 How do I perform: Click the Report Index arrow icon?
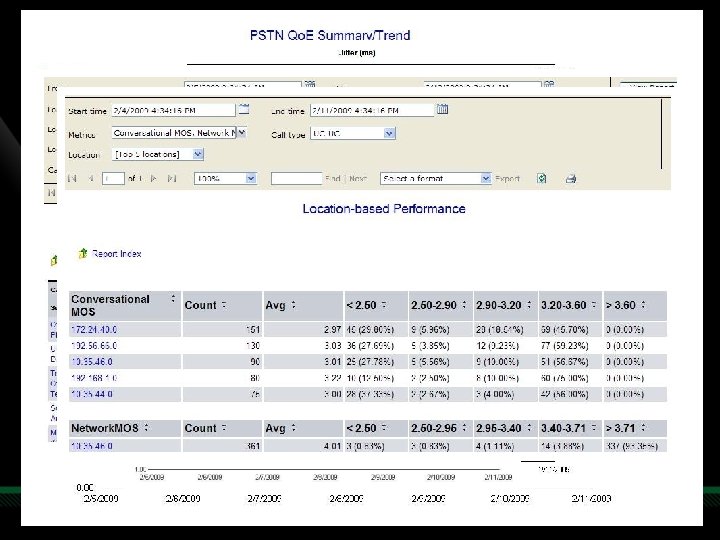coord(83,253)
